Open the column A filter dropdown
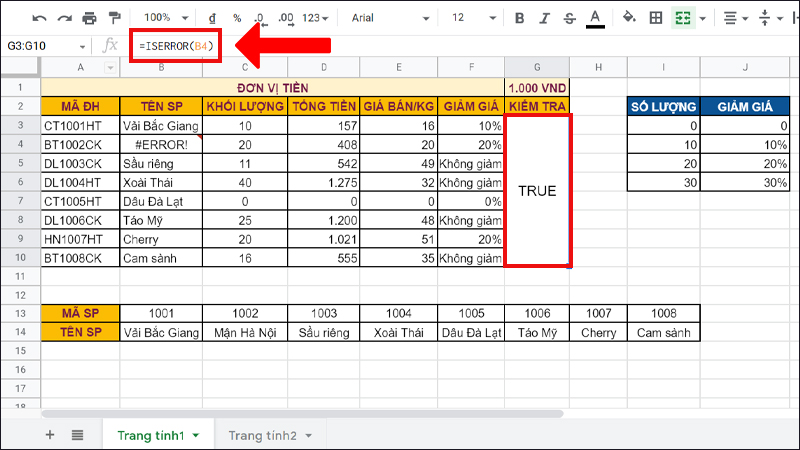This screenshot has width=800, height=450. pyautogui.click(x=110, y=68)
